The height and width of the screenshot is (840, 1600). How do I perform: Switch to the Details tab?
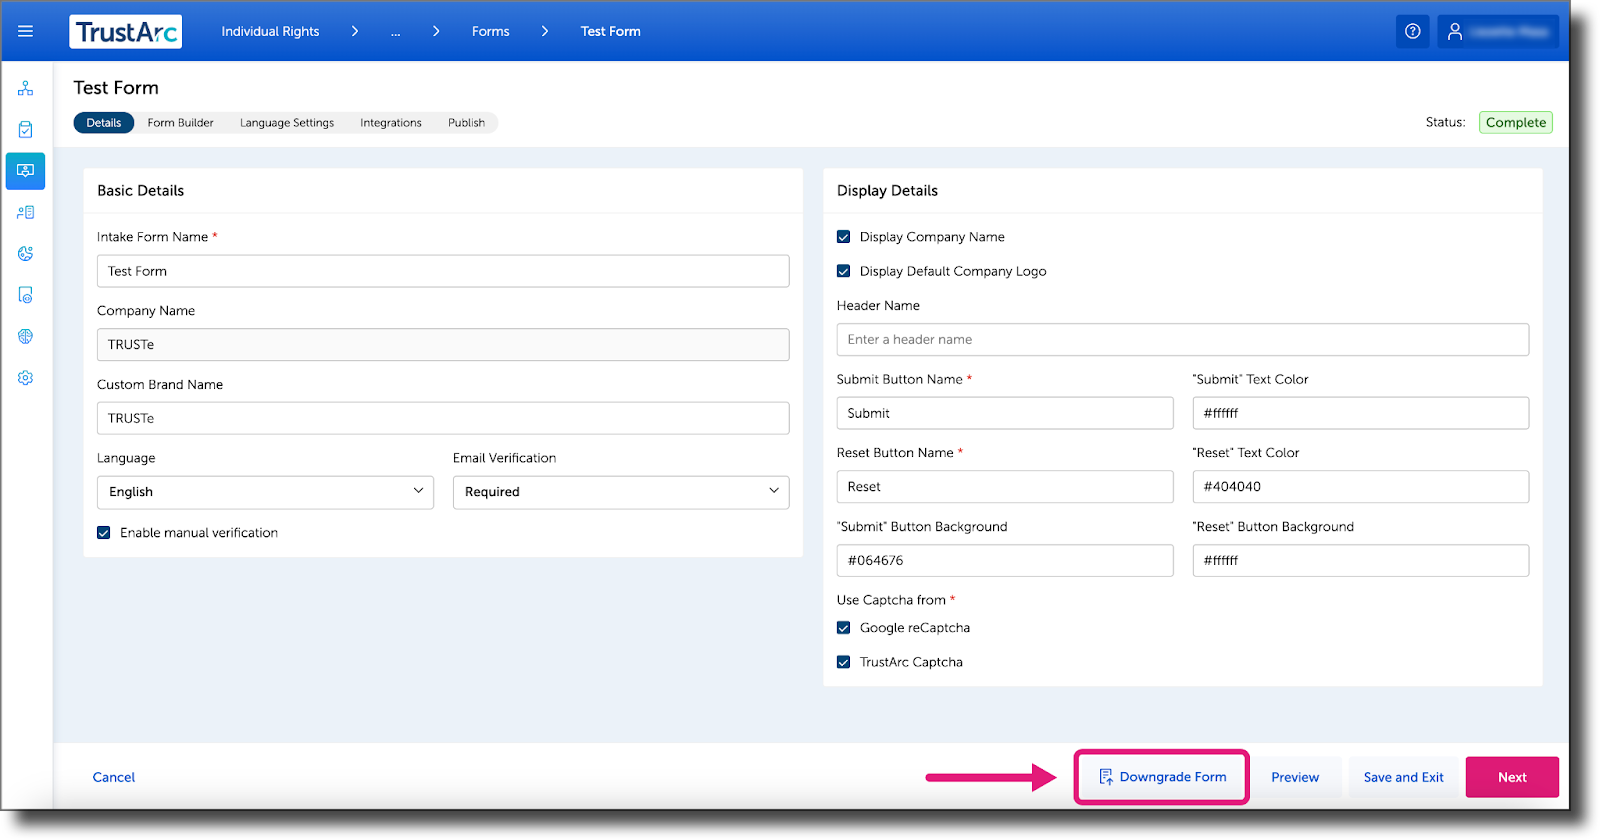[104, 123]
